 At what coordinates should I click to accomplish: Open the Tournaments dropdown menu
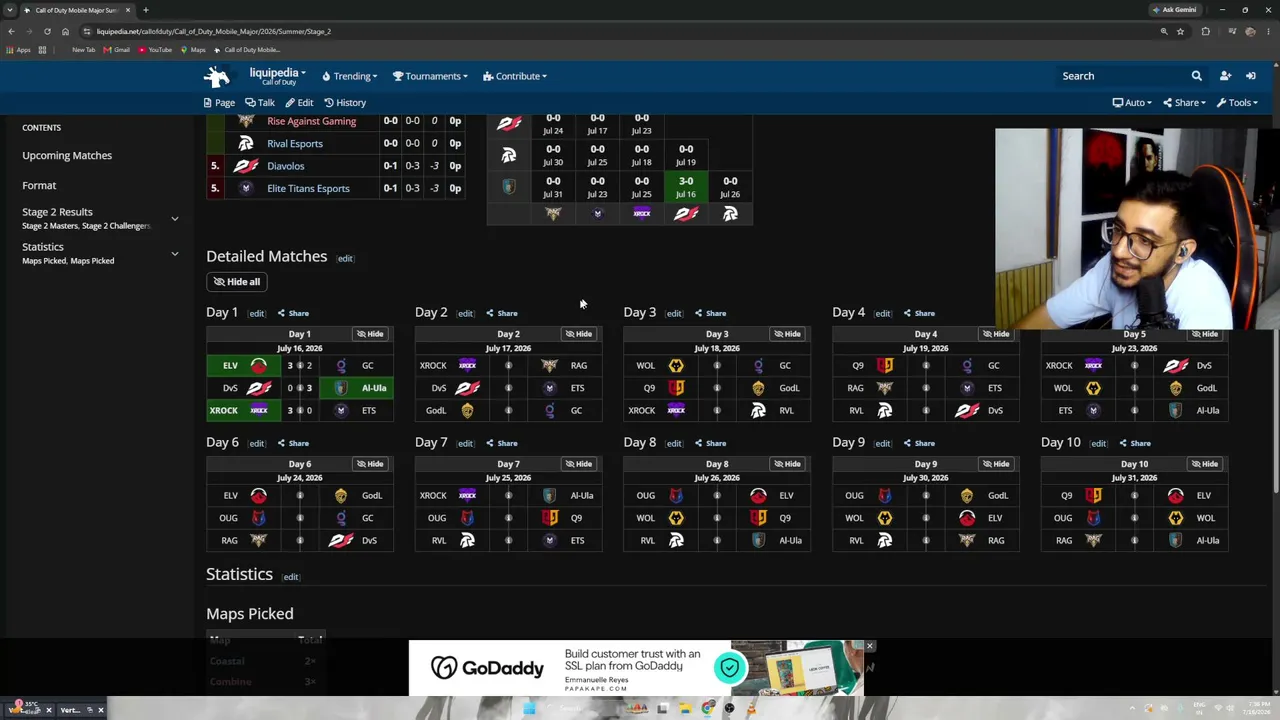430,76
